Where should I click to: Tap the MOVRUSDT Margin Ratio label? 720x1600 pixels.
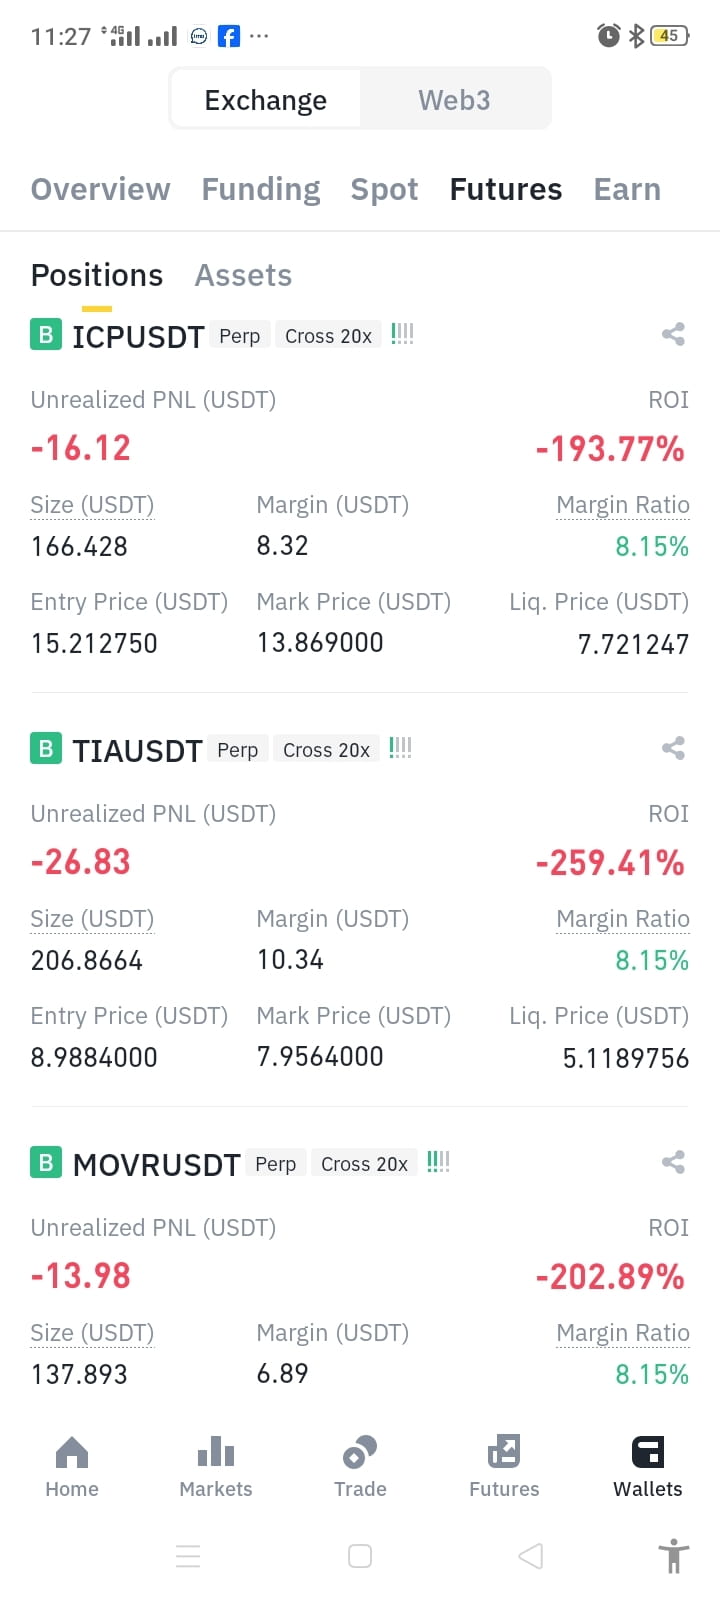pyautogui.click(x=623, y=1333)
